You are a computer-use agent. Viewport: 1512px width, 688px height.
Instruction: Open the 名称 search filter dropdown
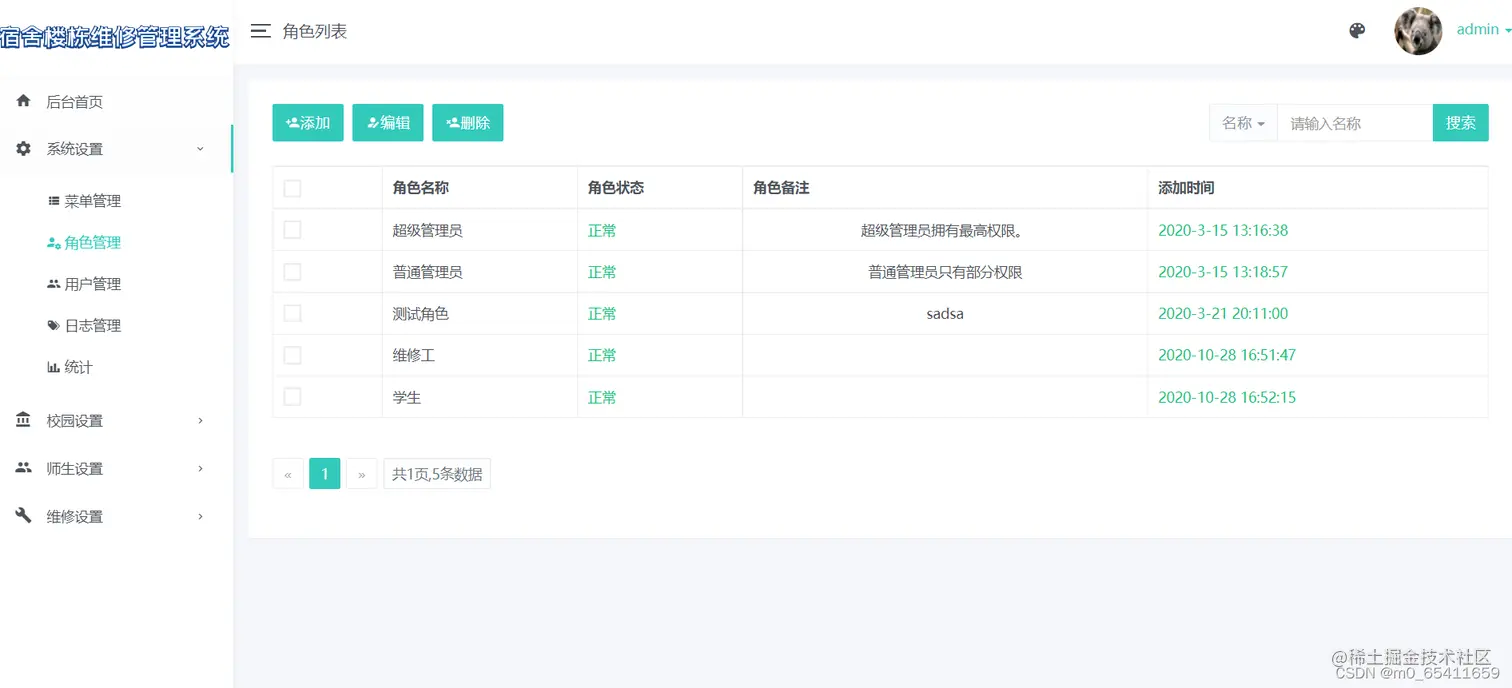pyautogui.click(x=1242, y=122)
